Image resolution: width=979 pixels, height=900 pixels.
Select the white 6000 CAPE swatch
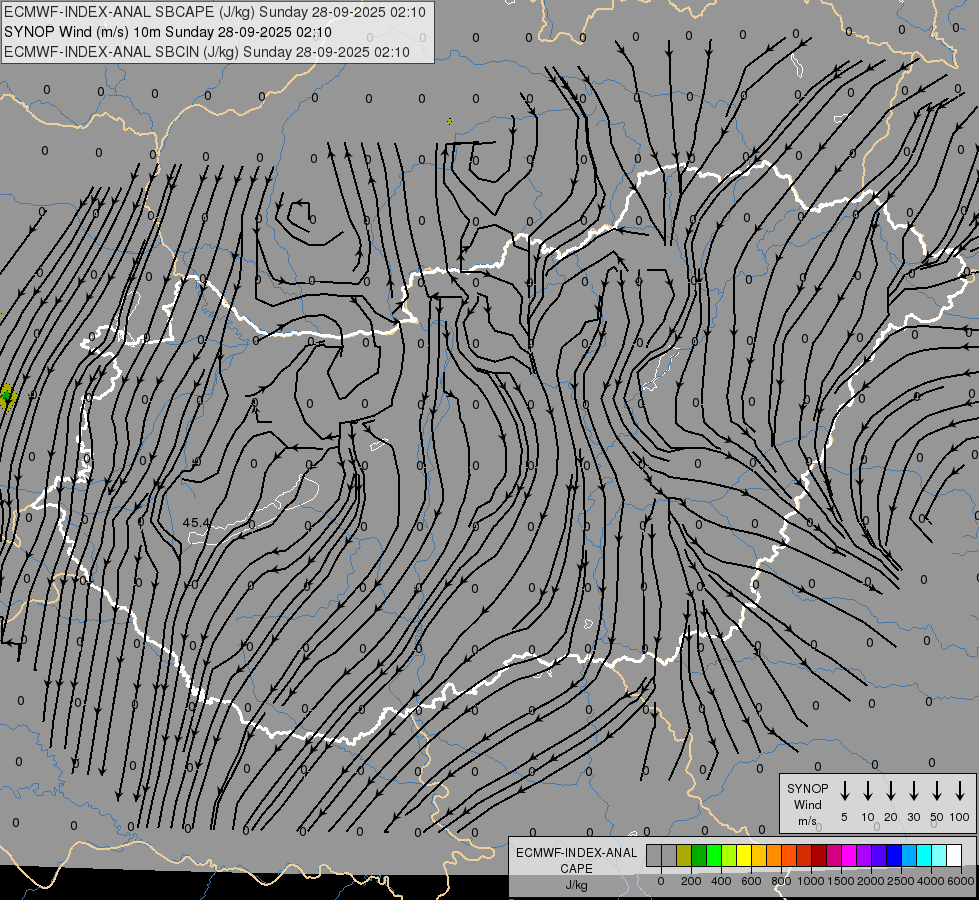tap(953, 855)
